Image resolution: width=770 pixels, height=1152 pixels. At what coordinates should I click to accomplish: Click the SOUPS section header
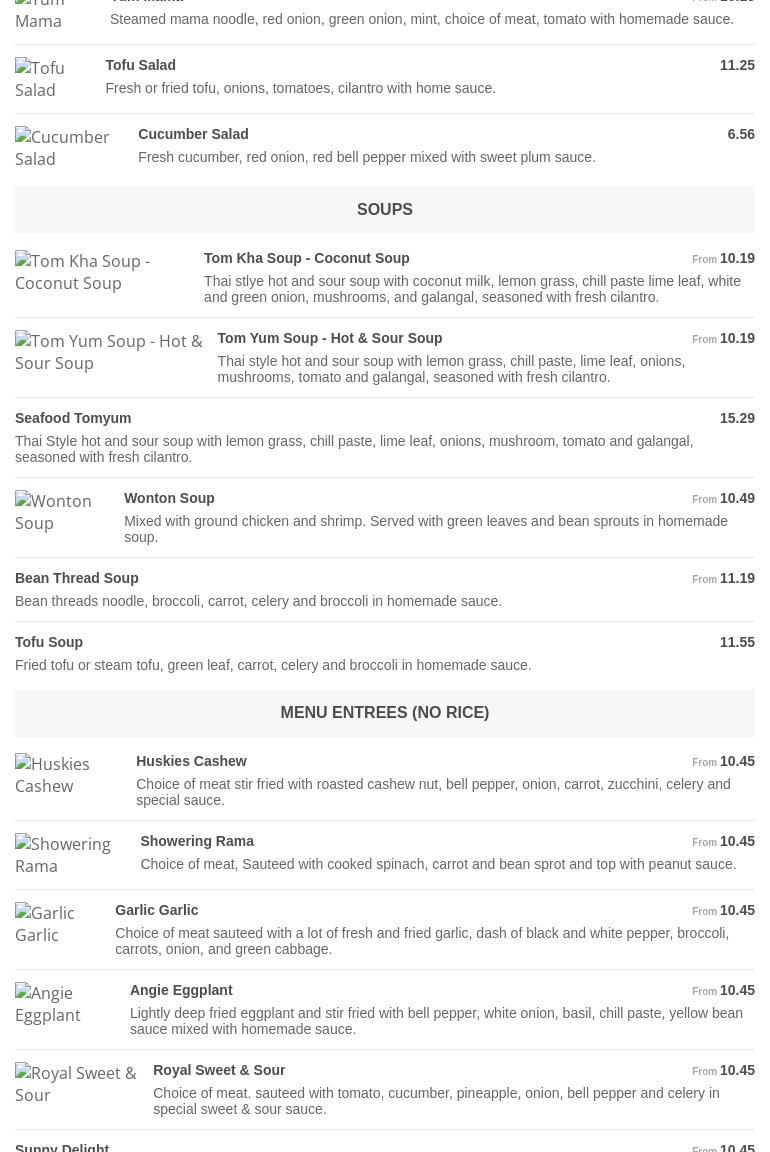(385, 210)
